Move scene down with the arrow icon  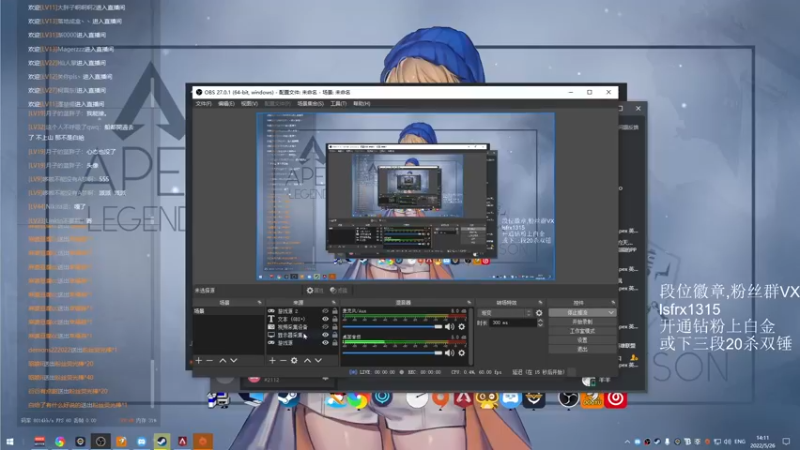point(234,360)
